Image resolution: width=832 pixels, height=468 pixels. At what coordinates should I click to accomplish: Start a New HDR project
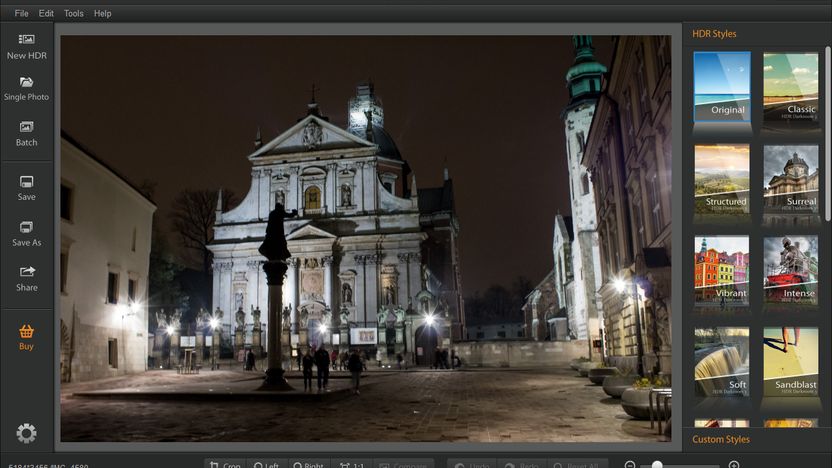(27, 47)
